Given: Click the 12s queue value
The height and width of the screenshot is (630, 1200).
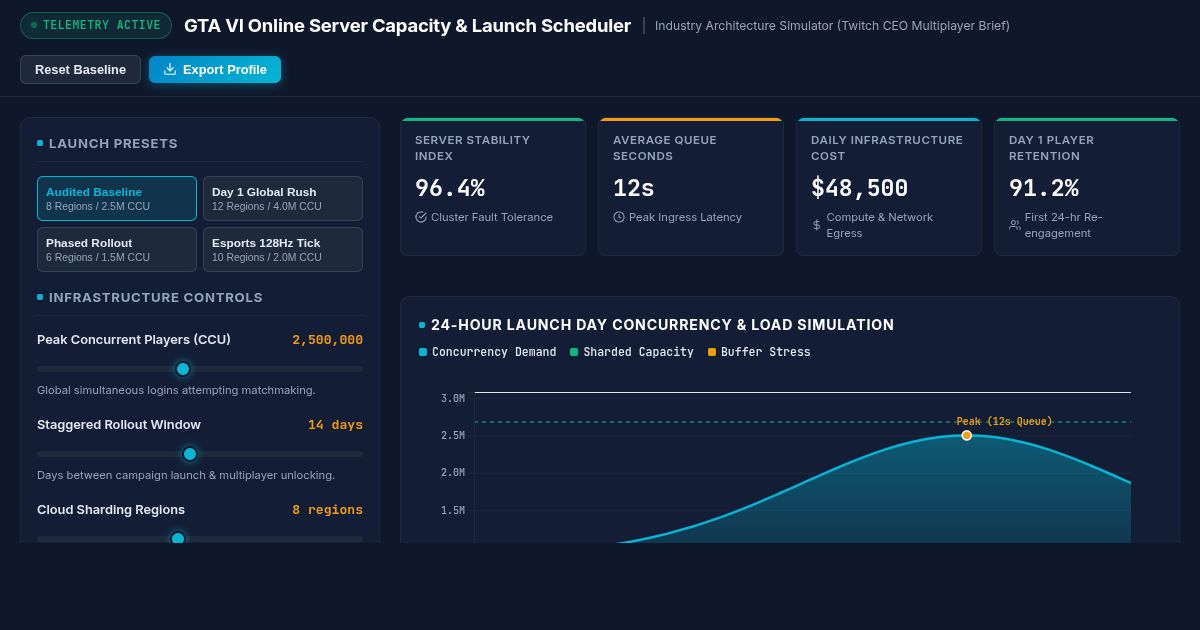Looking at the screenshot, I should (634, 188).
